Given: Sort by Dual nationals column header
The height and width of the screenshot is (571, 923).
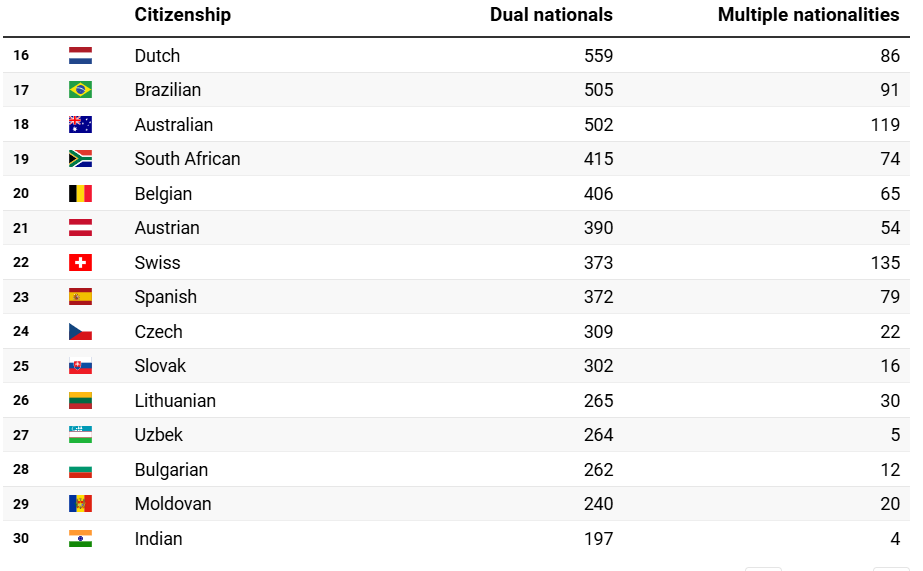Looking at the screenshot, I should (551, 15).
